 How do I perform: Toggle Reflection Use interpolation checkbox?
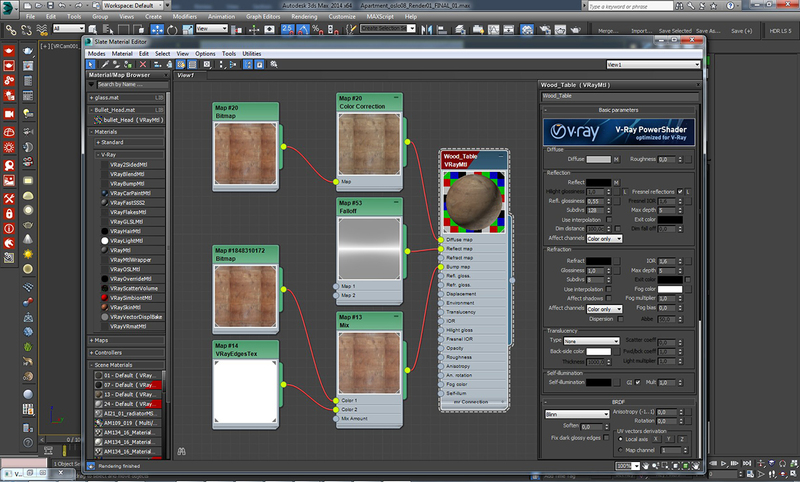[x=608, y=220]
